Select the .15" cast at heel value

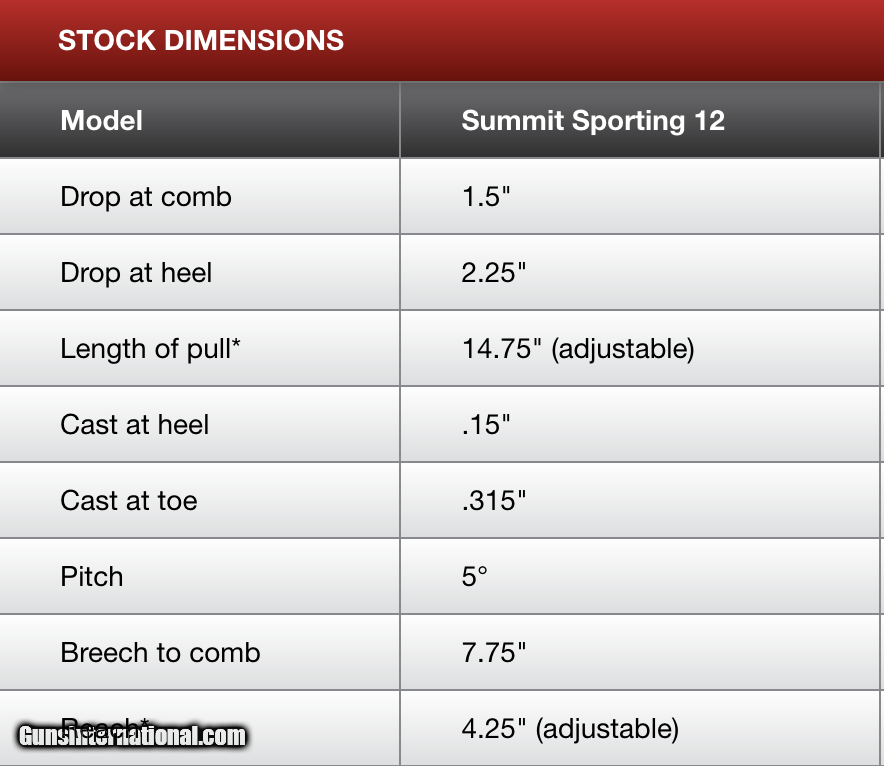(486, 424)
